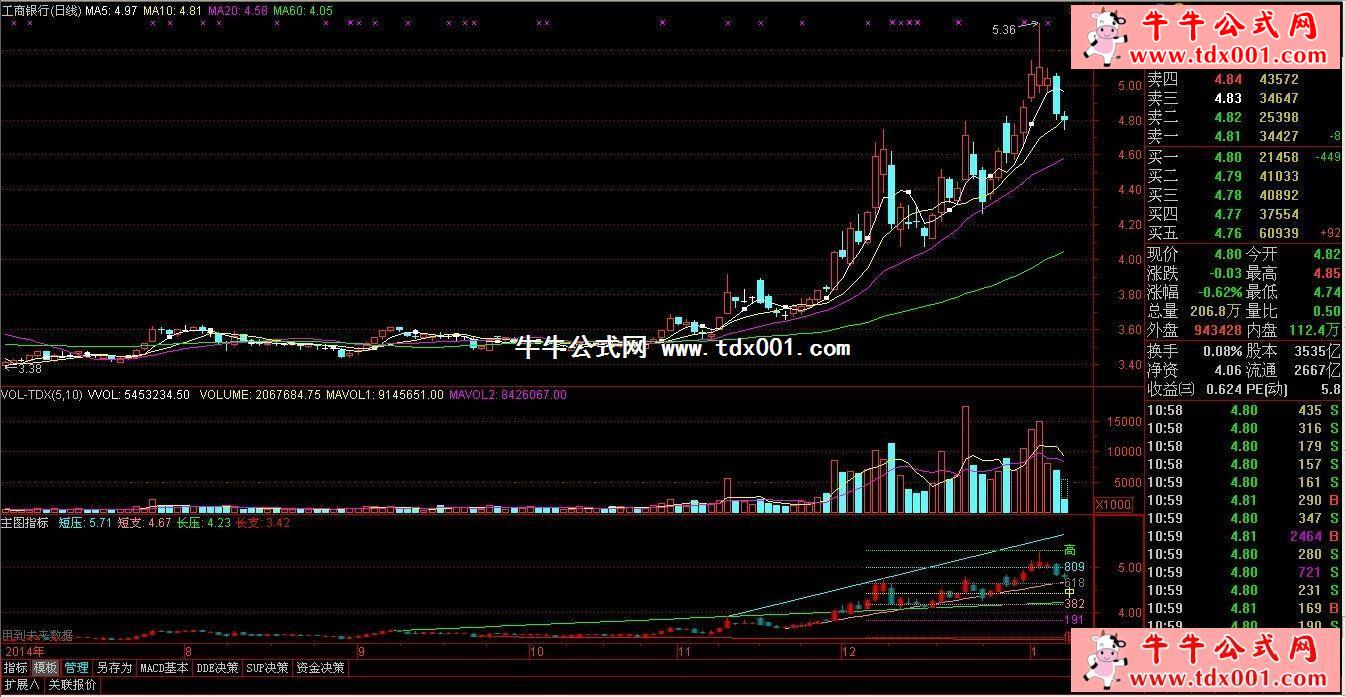The image size is (1345, 697).
Task: Open the 关联报价 related quotes tab
Action: [x=72, y=685]
